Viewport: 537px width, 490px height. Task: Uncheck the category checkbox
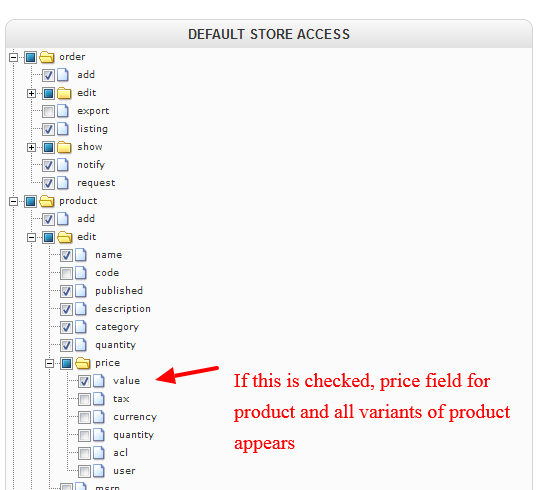(66, 327)
